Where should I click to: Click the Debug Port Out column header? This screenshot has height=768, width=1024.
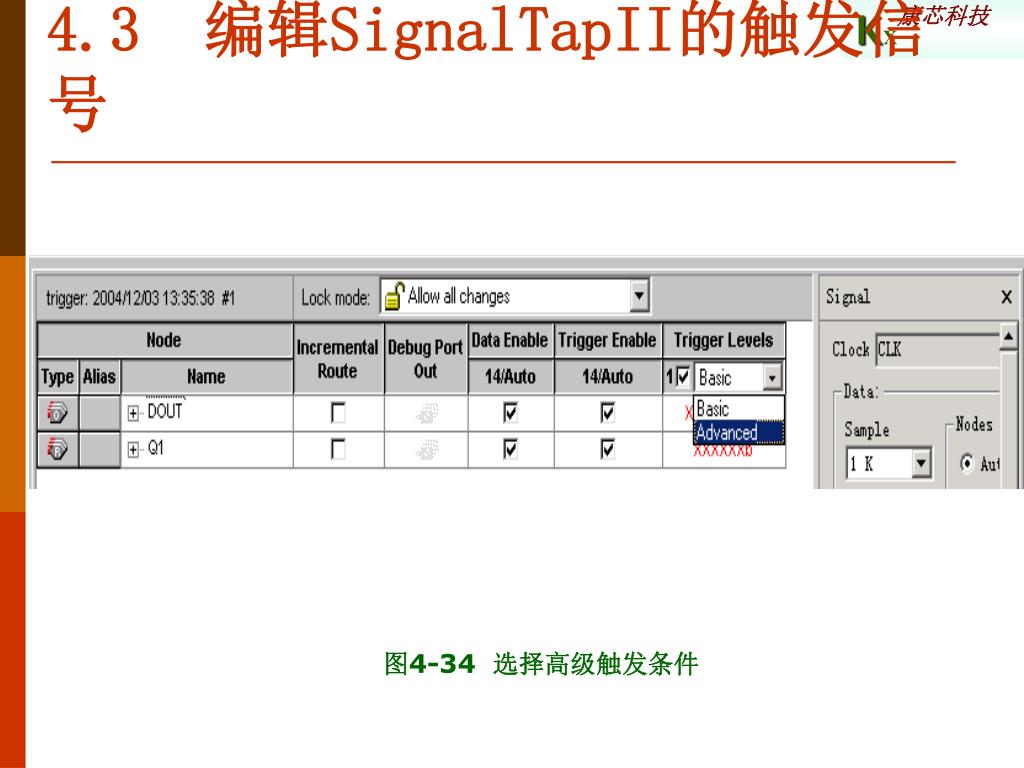pos(425,359)
